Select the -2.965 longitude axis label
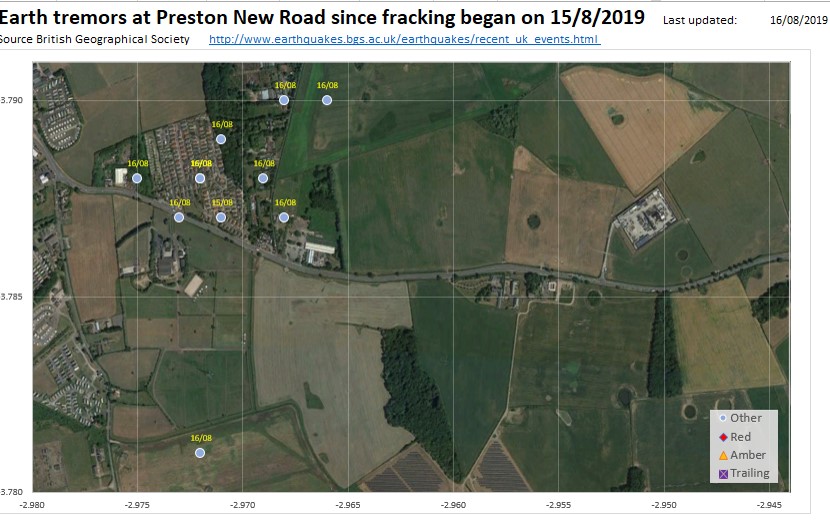The height and width of the screenshot is (520, 830). (x=348, y=506)
